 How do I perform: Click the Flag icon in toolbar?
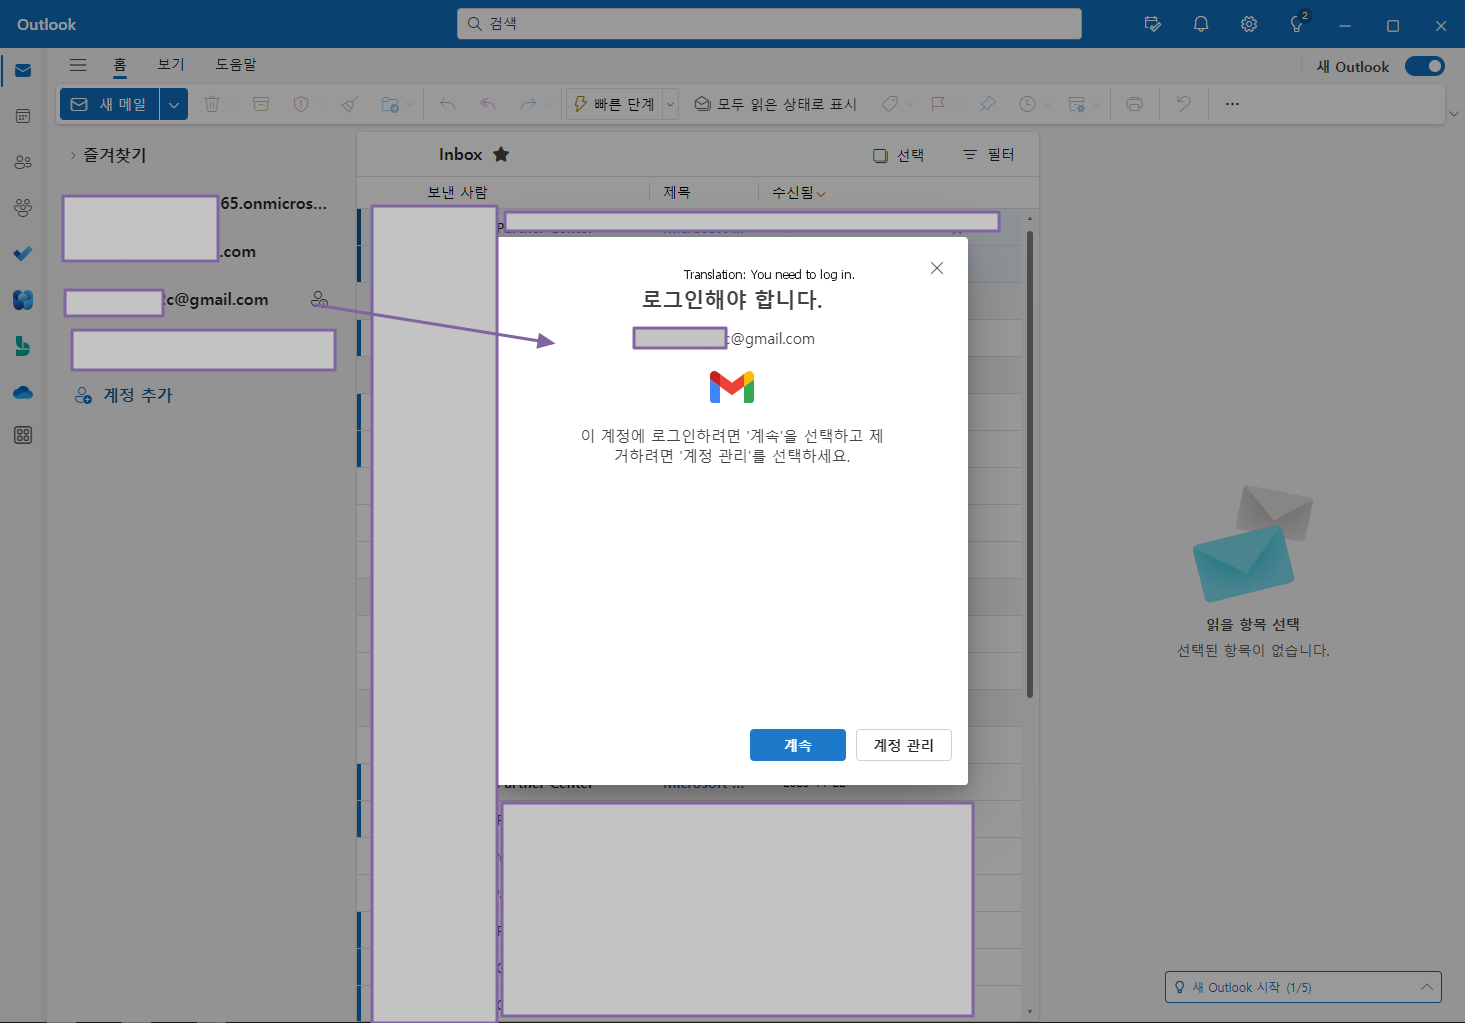tap(938, 104)
